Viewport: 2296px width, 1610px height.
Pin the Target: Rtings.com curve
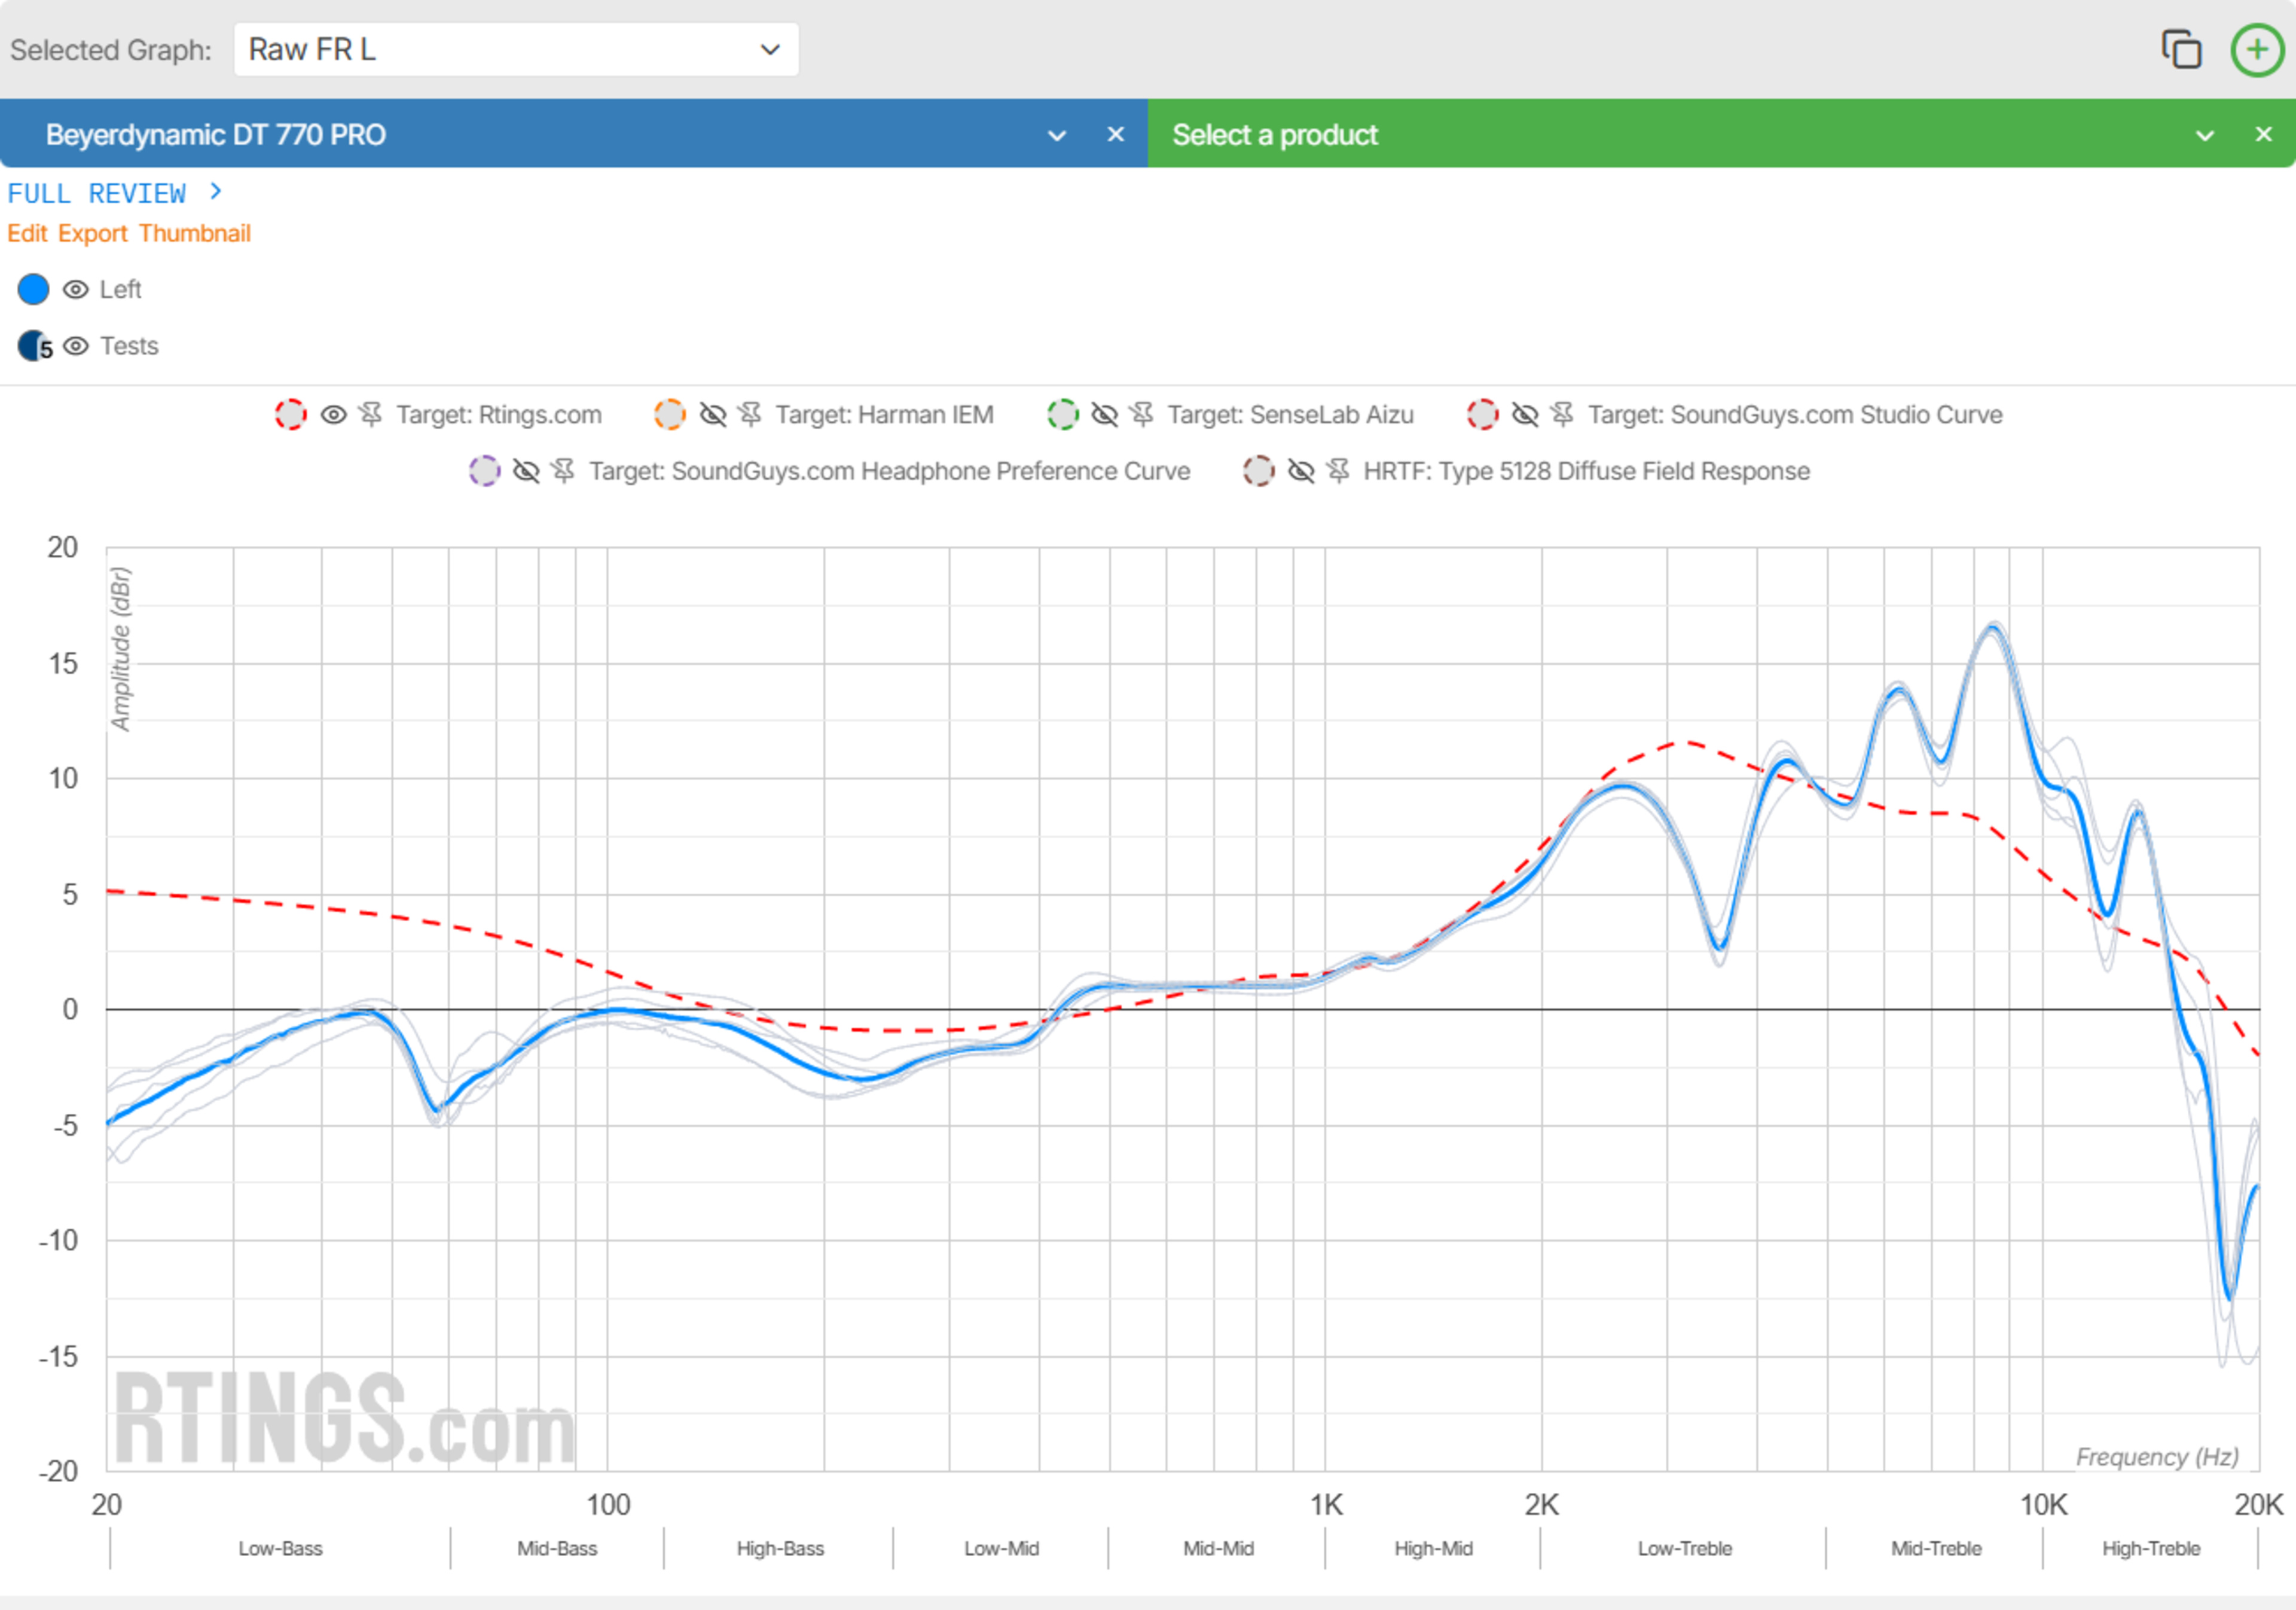tap(371, 414)
